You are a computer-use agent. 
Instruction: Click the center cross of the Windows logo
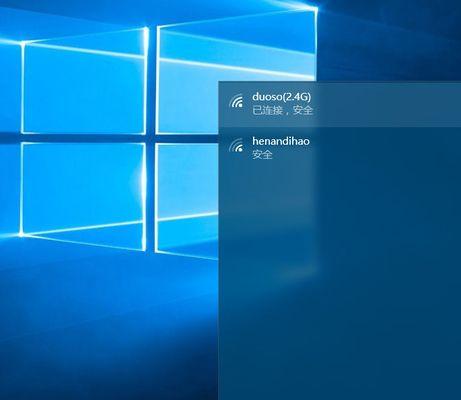point(151,138)
